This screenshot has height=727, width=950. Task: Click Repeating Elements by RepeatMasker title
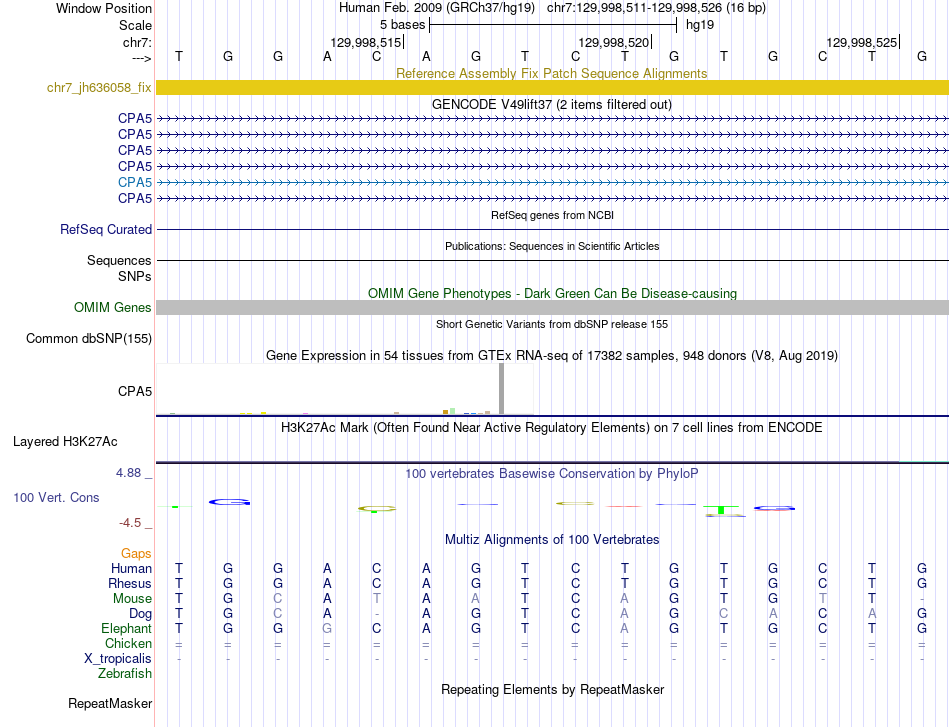click(552, 689)
